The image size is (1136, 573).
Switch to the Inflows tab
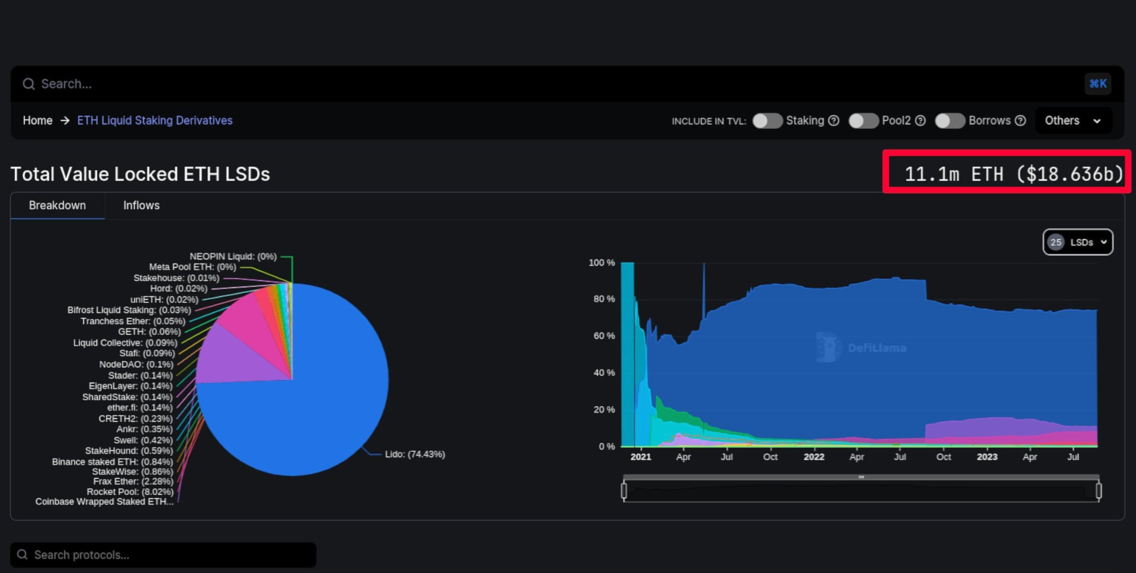tap(141, 206)
